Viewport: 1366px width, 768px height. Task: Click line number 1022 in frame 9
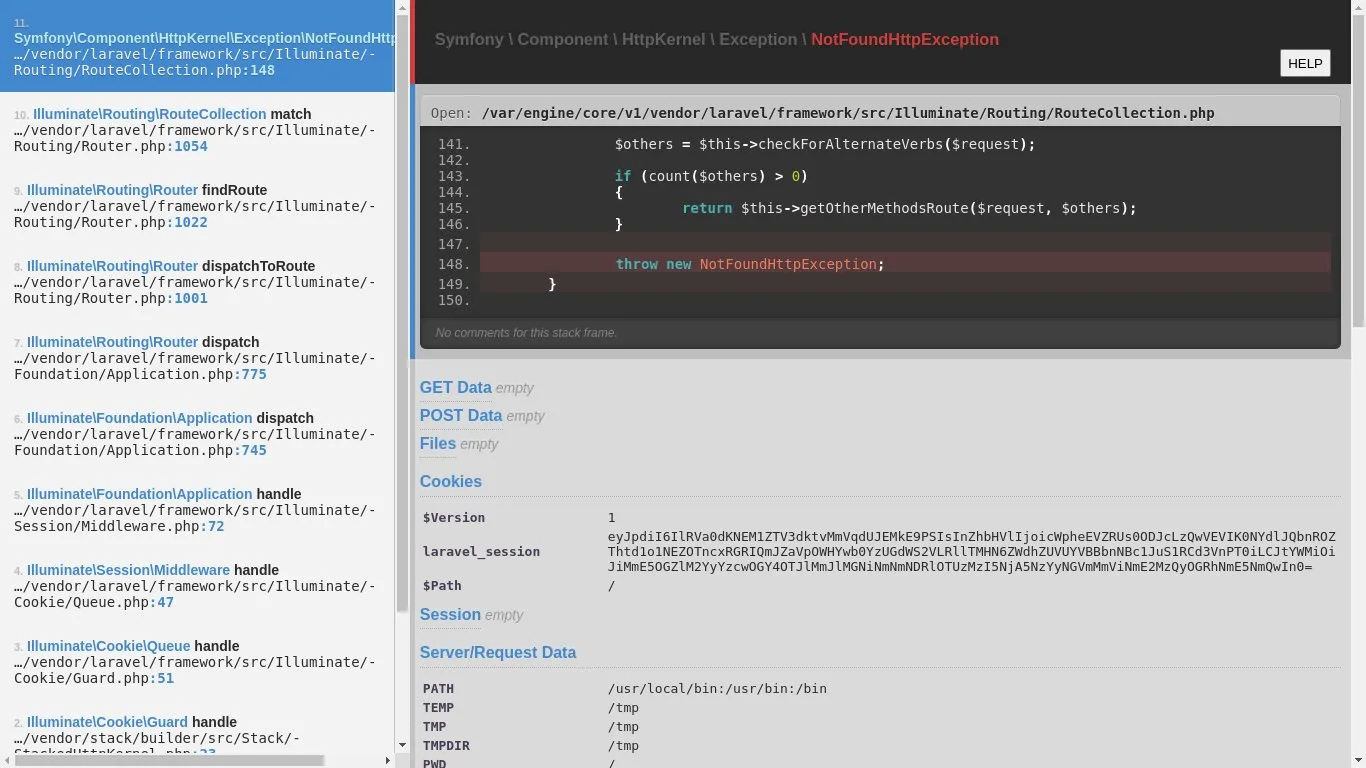(191, 222)
